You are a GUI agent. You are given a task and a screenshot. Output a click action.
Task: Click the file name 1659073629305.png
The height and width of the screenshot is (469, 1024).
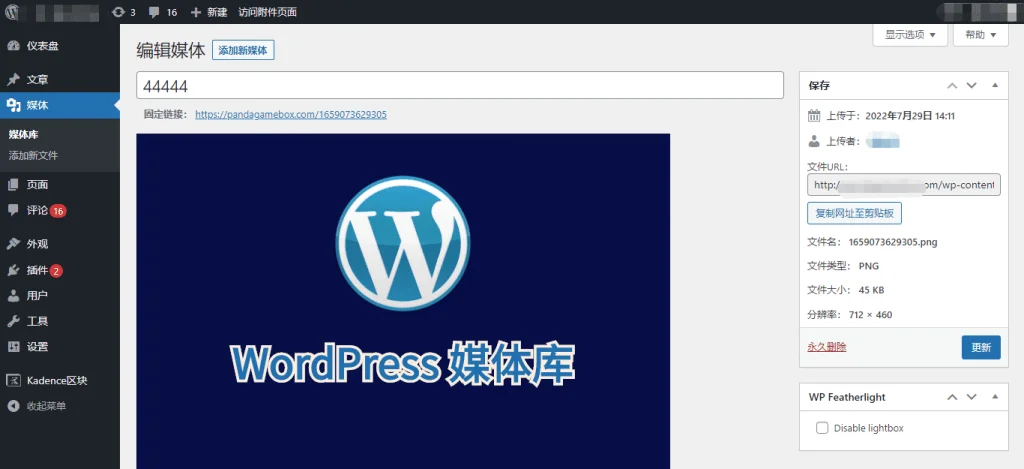893,242
